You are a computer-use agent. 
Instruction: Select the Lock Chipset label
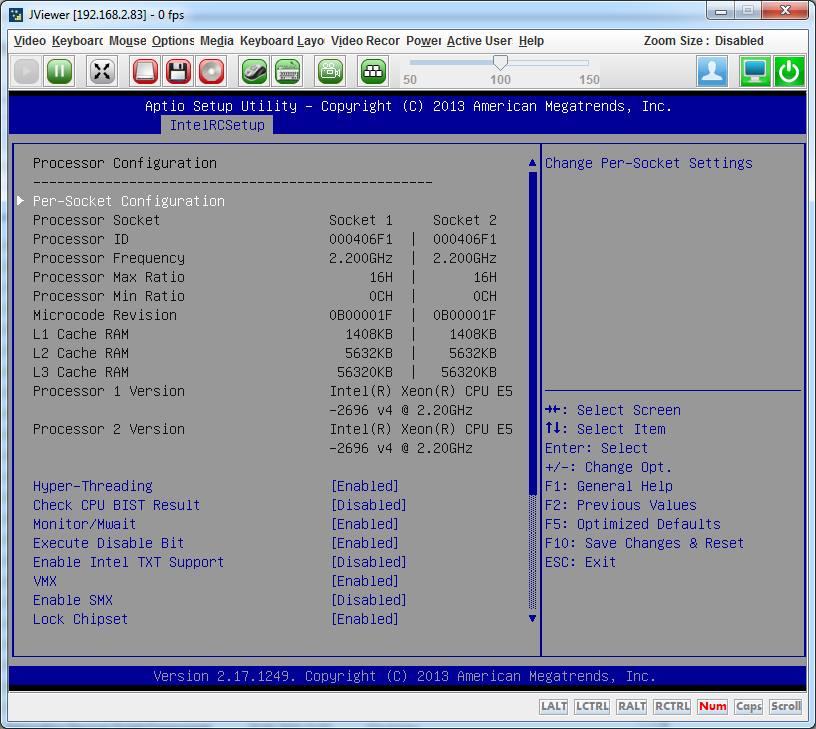pyautogui.click(x=80, y=619)
